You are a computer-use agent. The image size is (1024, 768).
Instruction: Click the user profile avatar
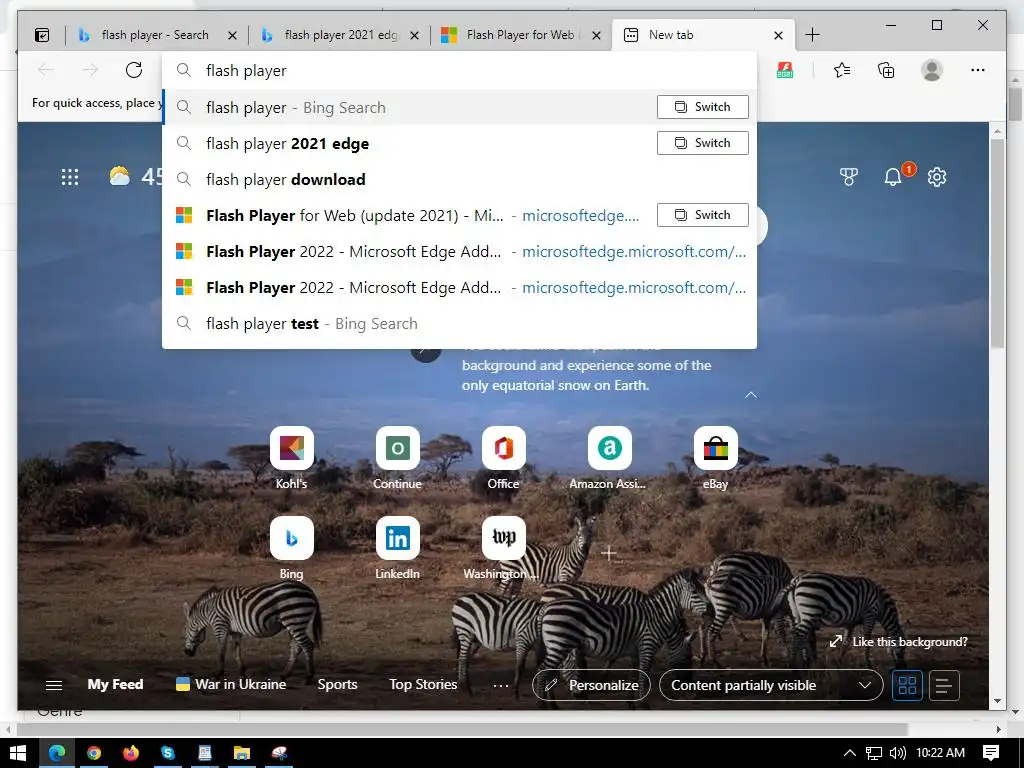pos(932,70)
